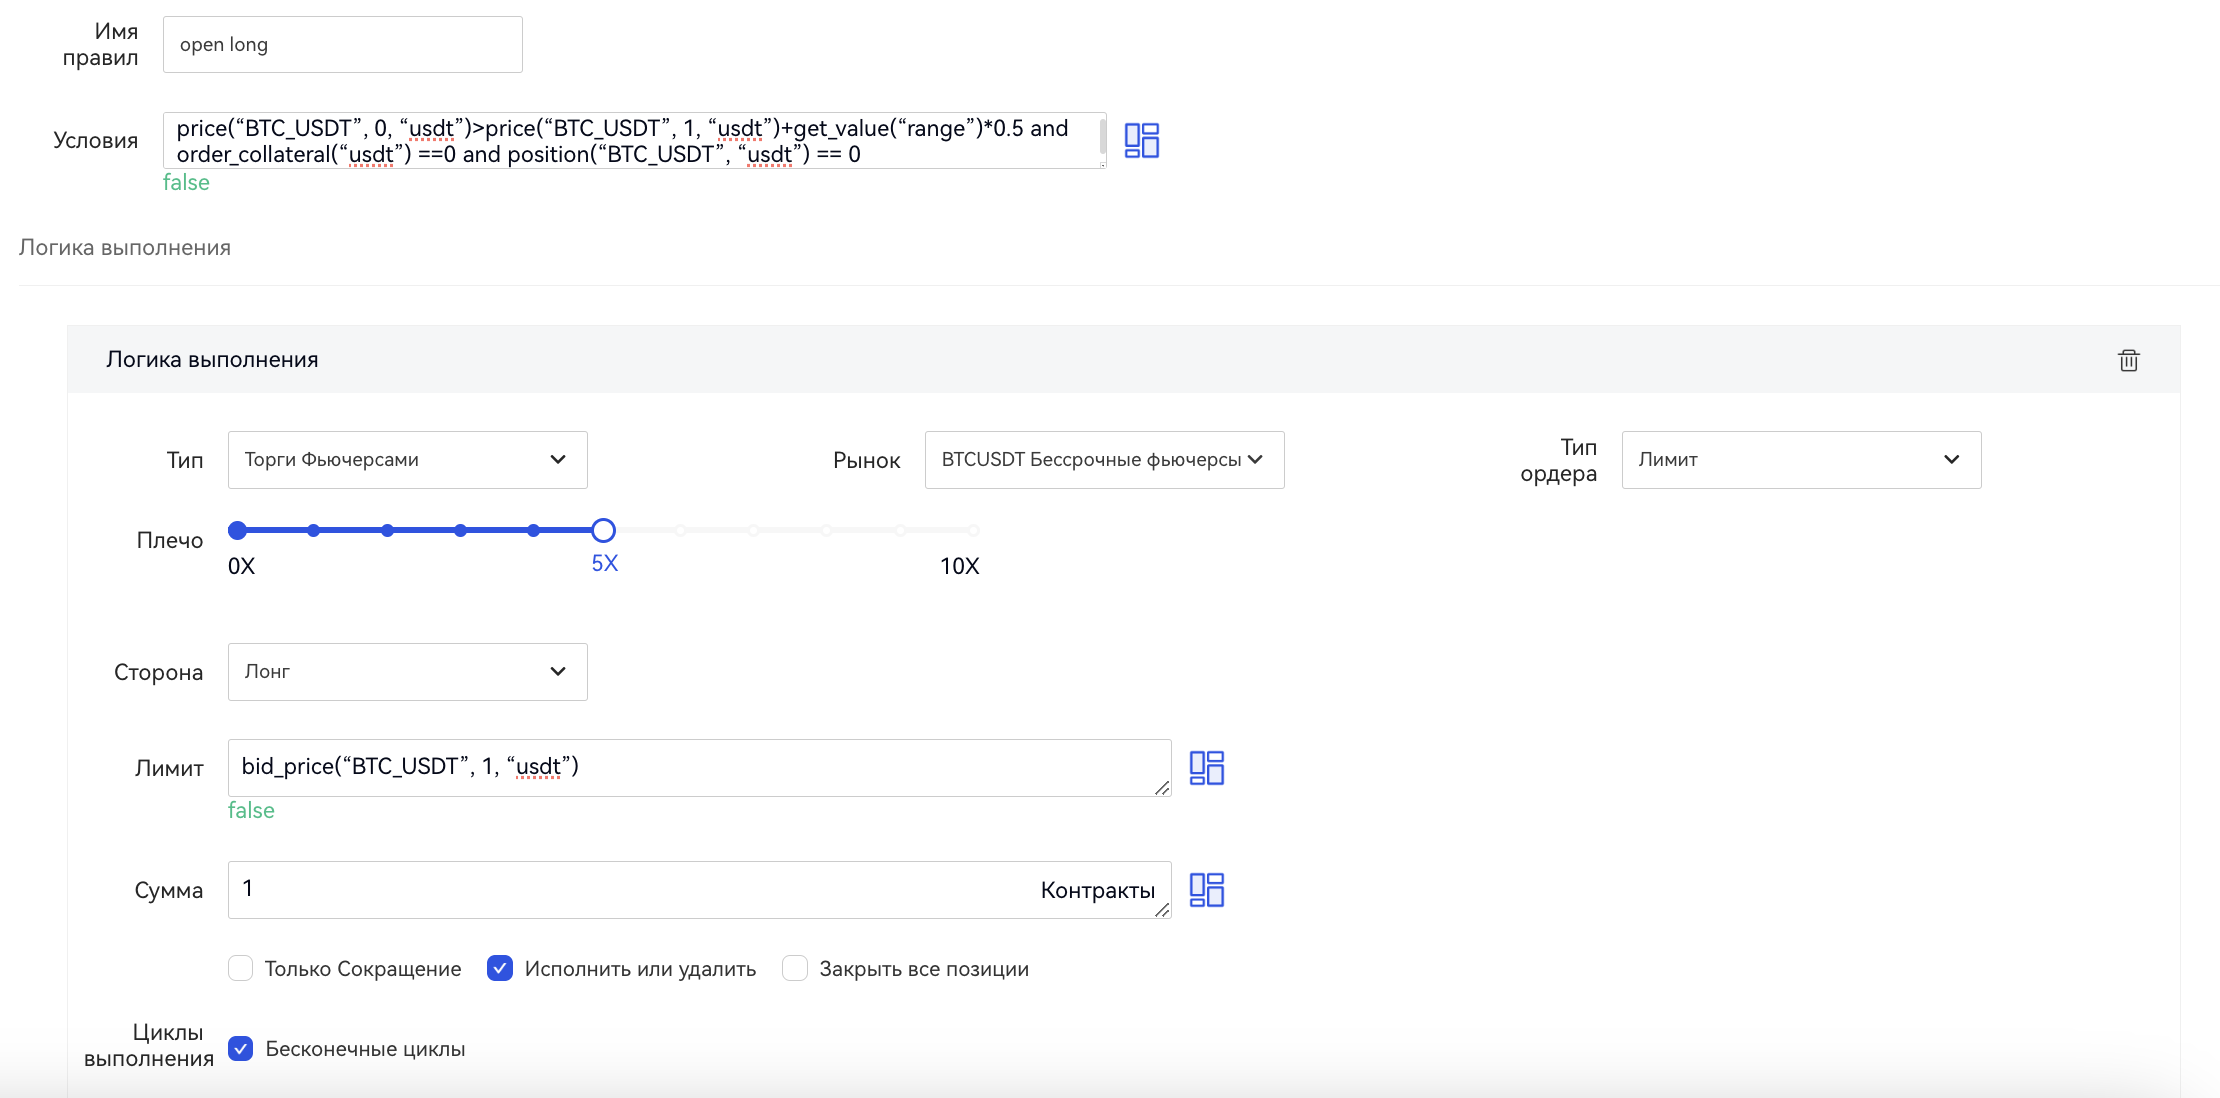
Task: Click the Лимит bid_price formula field
Action: click(x=698, y=767)
